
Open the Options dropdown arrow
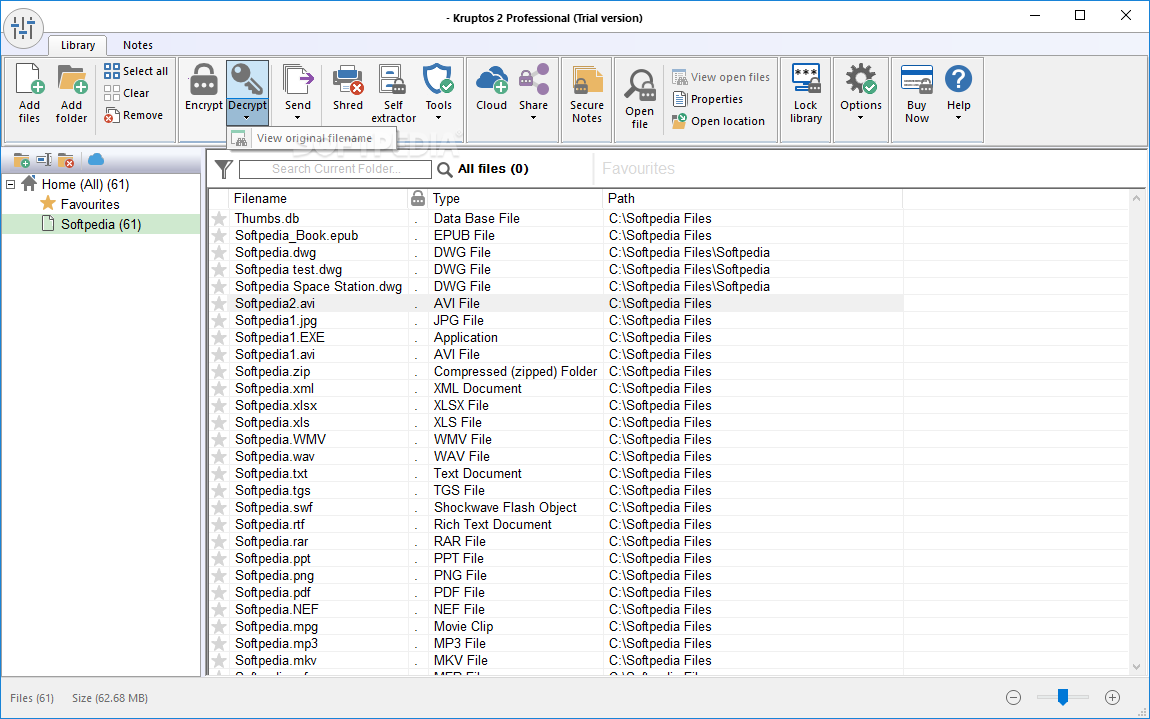tap(860, 118)
